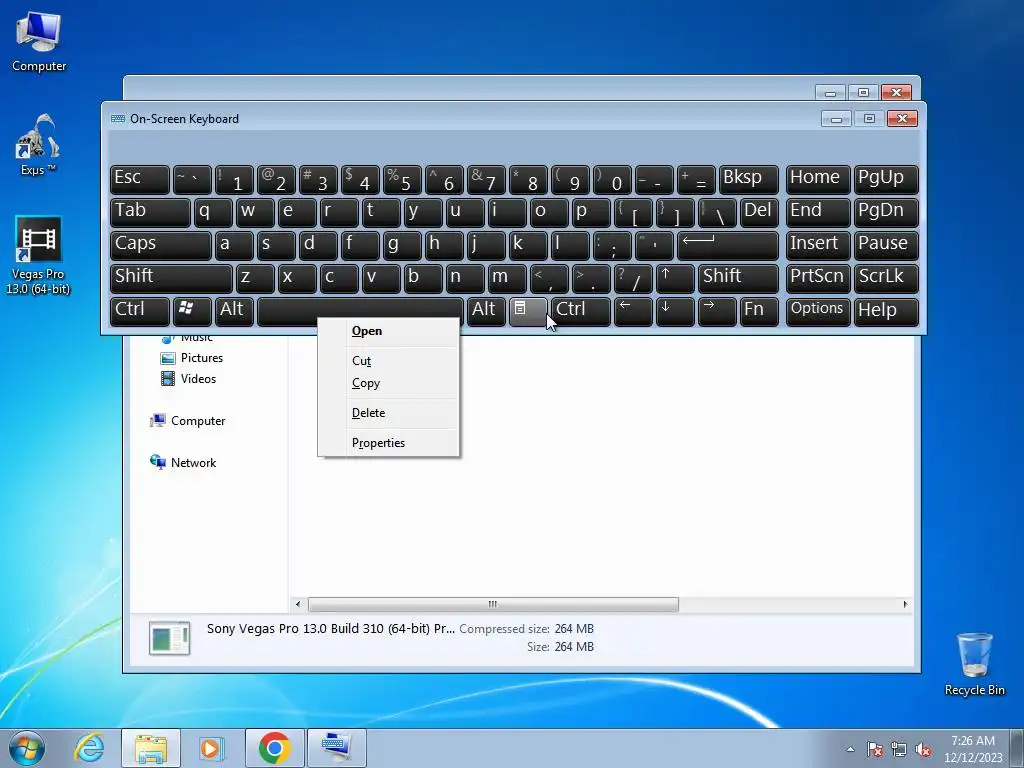Click the space bar key
Viewport: 1024px width, 768px height.
(x=360, y=310)
